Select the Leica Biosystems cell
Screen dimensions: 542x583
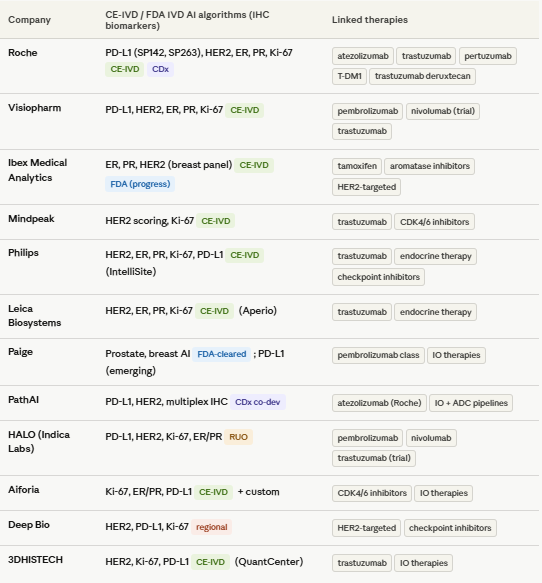[35, 316]
